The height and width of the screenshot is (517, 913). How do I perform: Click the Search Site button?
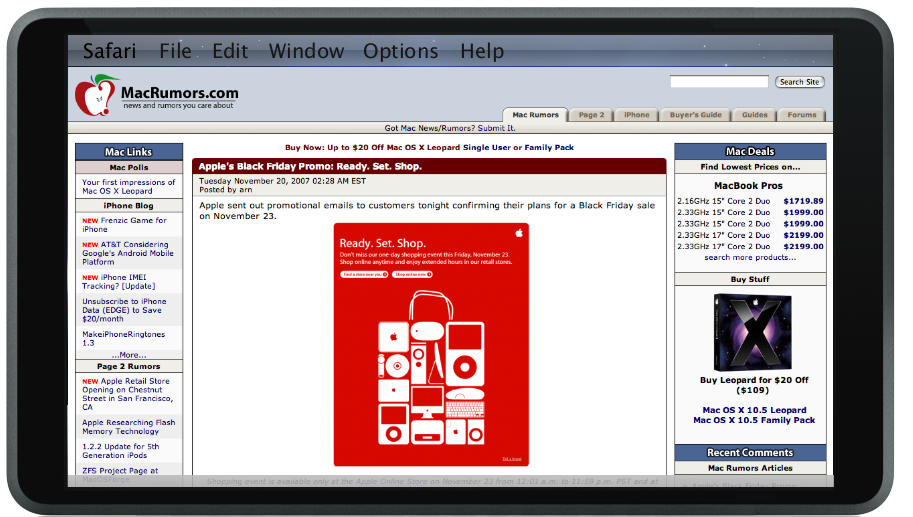pyautogui.click(x=799, y=82)
